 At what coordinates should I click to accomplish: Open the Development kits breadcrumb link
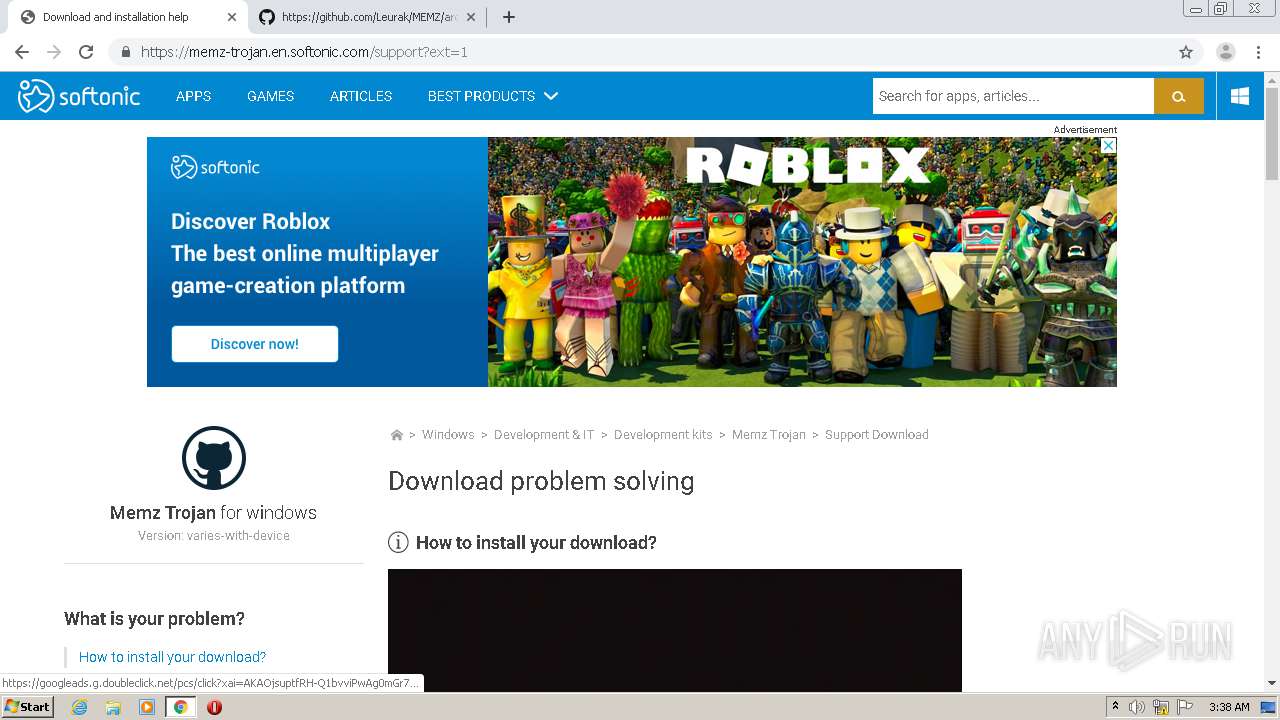click(x=663, y=435)
